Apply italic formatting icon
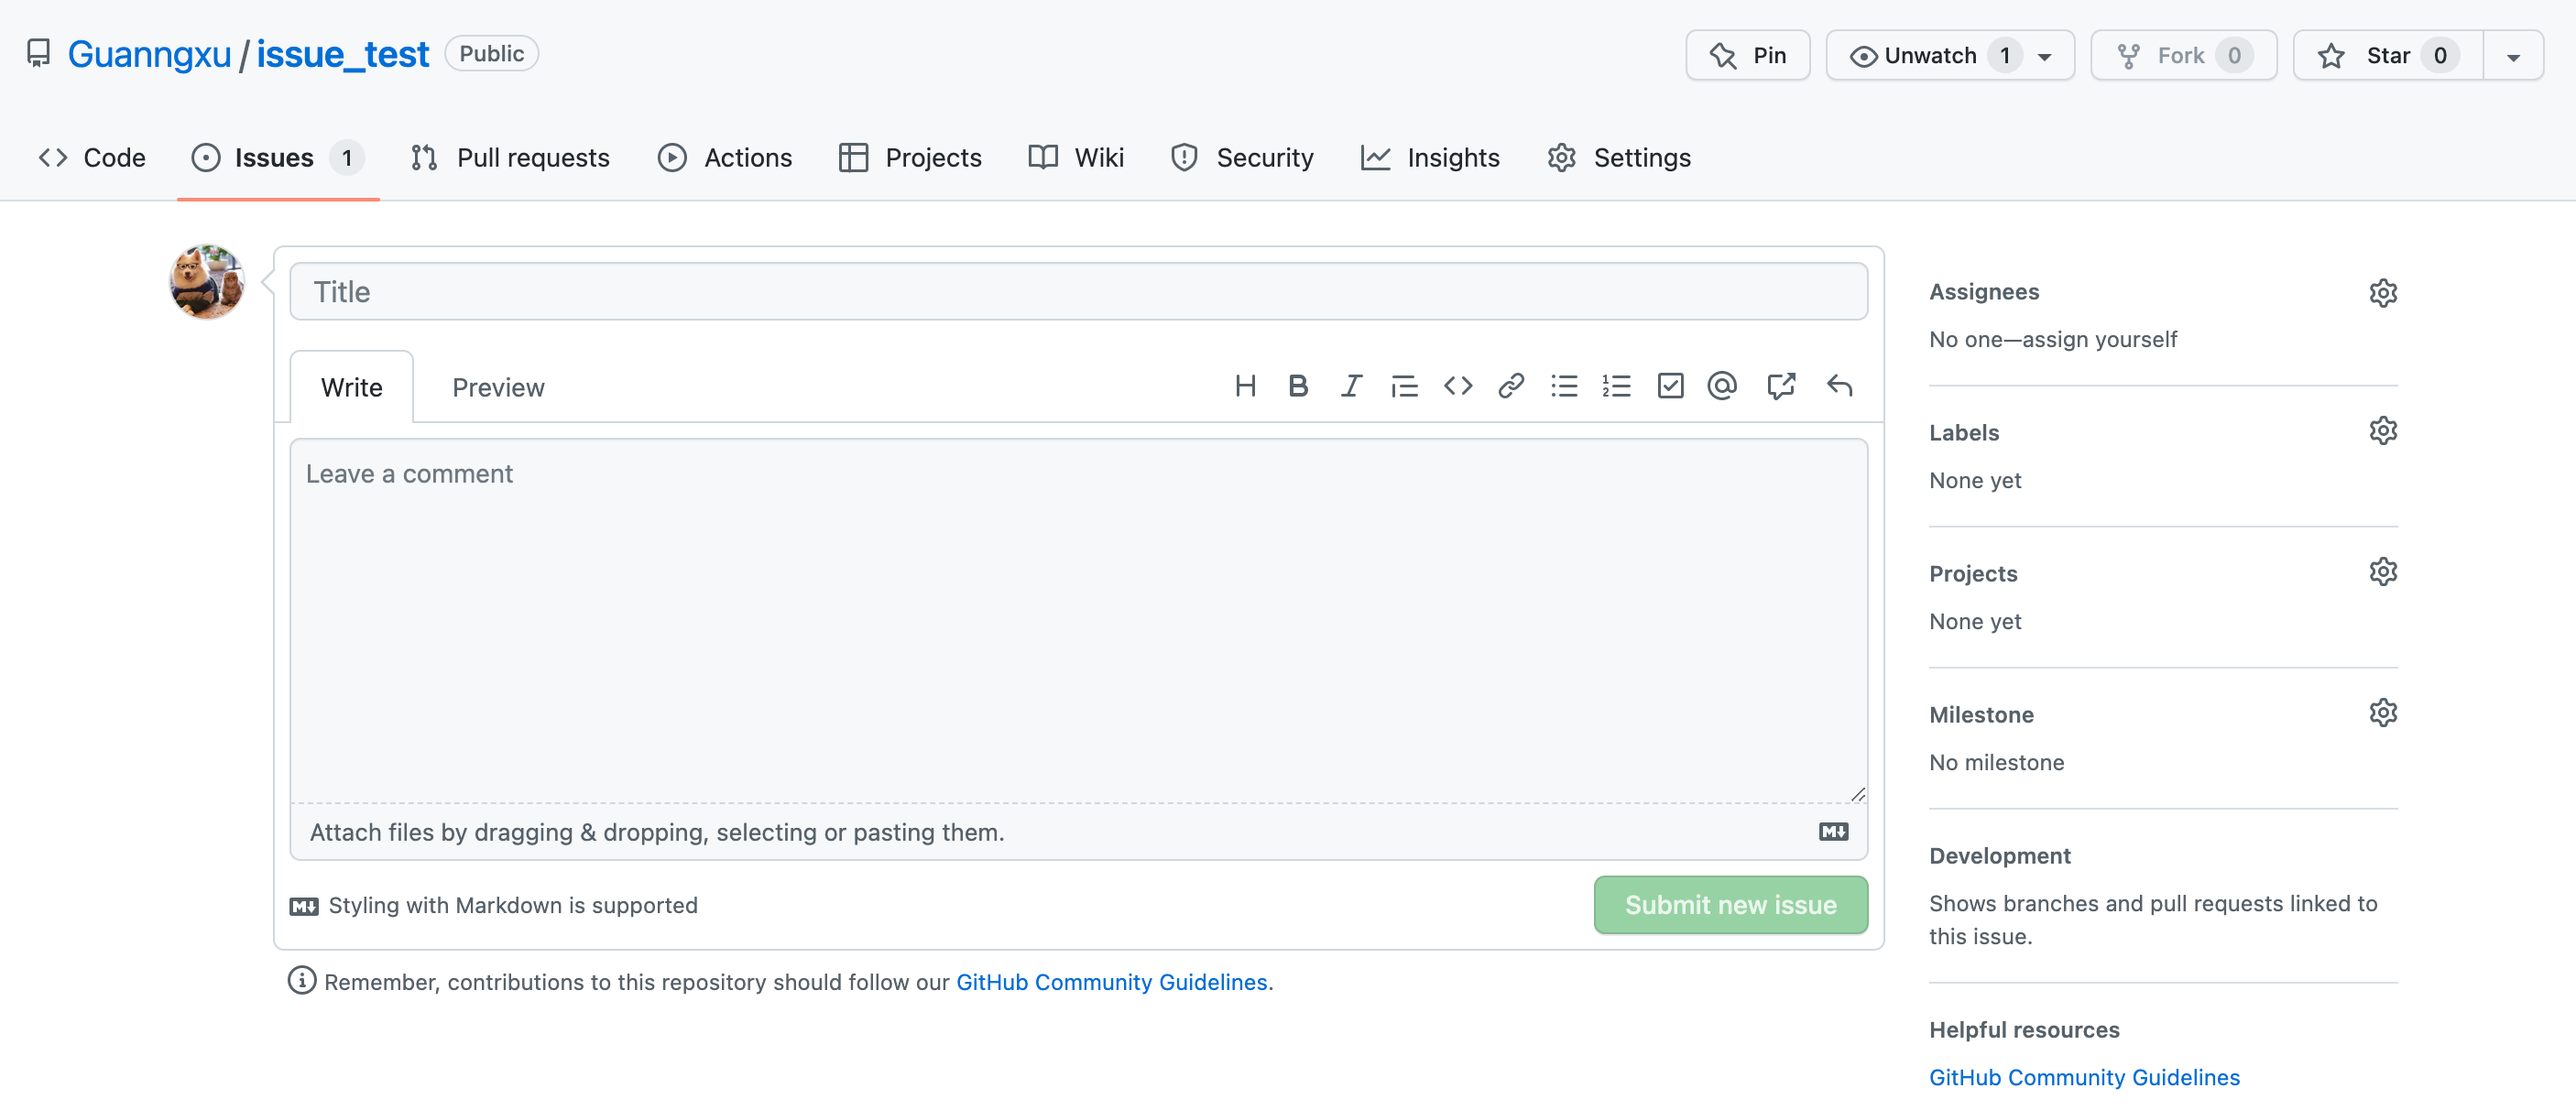2576x1110 pixels. click(1351, 386)
